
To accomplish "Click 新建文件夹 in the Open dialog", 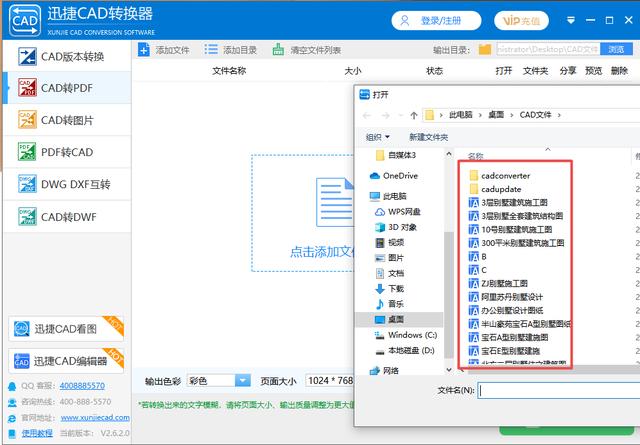I will [429, 137].
